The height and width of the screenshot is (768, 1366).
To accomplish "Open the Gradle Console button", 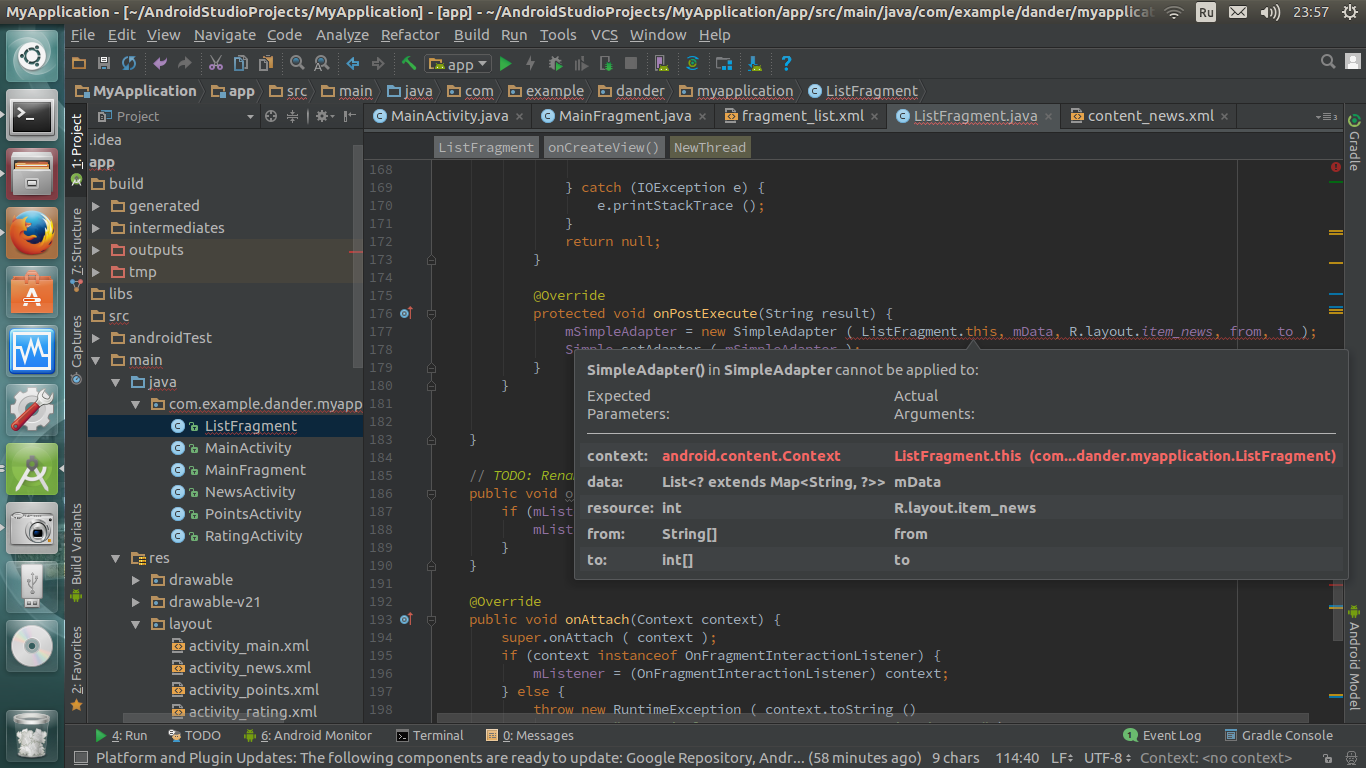I will (1278, 735).
